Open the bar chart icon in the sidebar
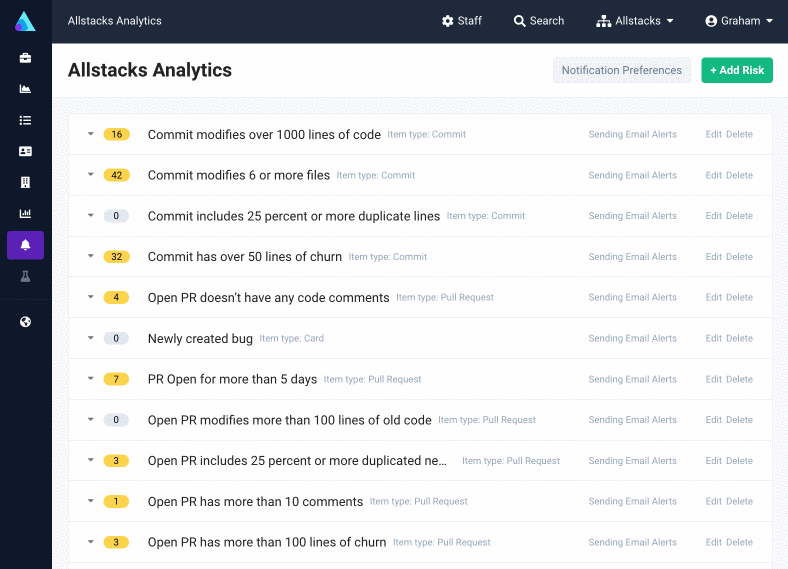 pyautogui.click(x=25, y=213)
